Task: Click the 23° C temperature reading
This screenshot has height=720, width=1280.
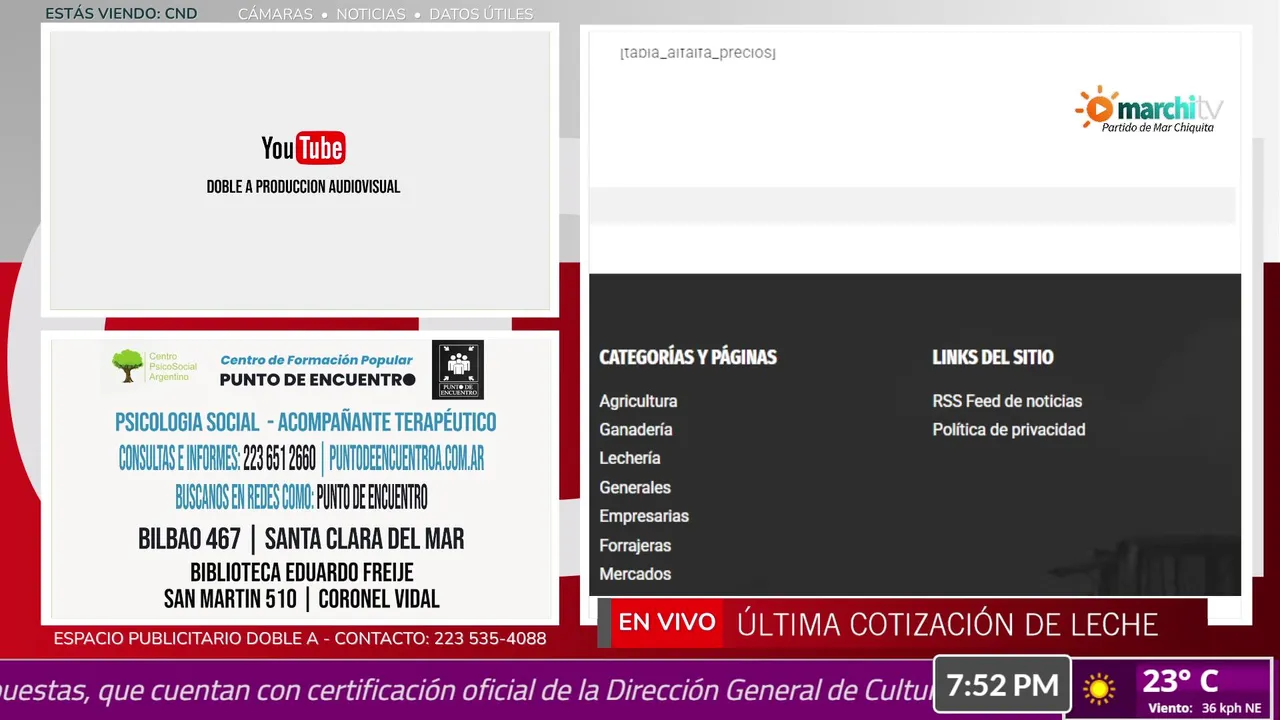Action: 1180,682
